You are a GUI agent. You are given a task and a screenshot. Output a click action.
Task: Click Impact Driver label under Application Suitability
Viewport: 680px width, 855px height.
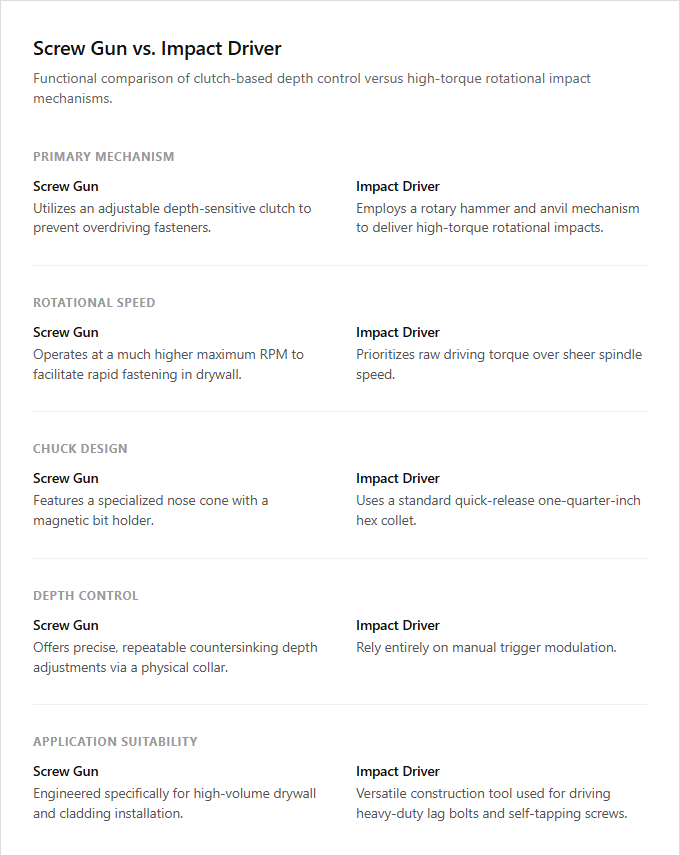coord(398,772)
